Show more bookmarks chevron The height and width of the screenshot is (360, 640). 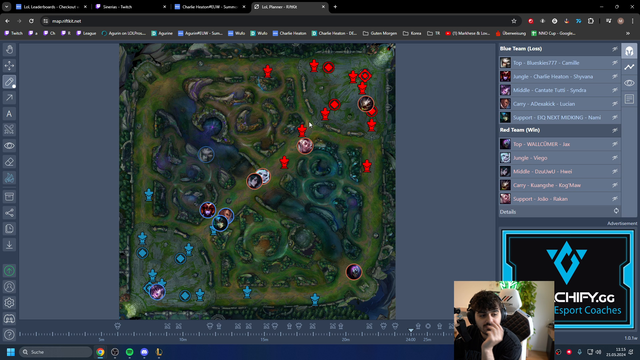pyautogui.click(x=628, y=33)
